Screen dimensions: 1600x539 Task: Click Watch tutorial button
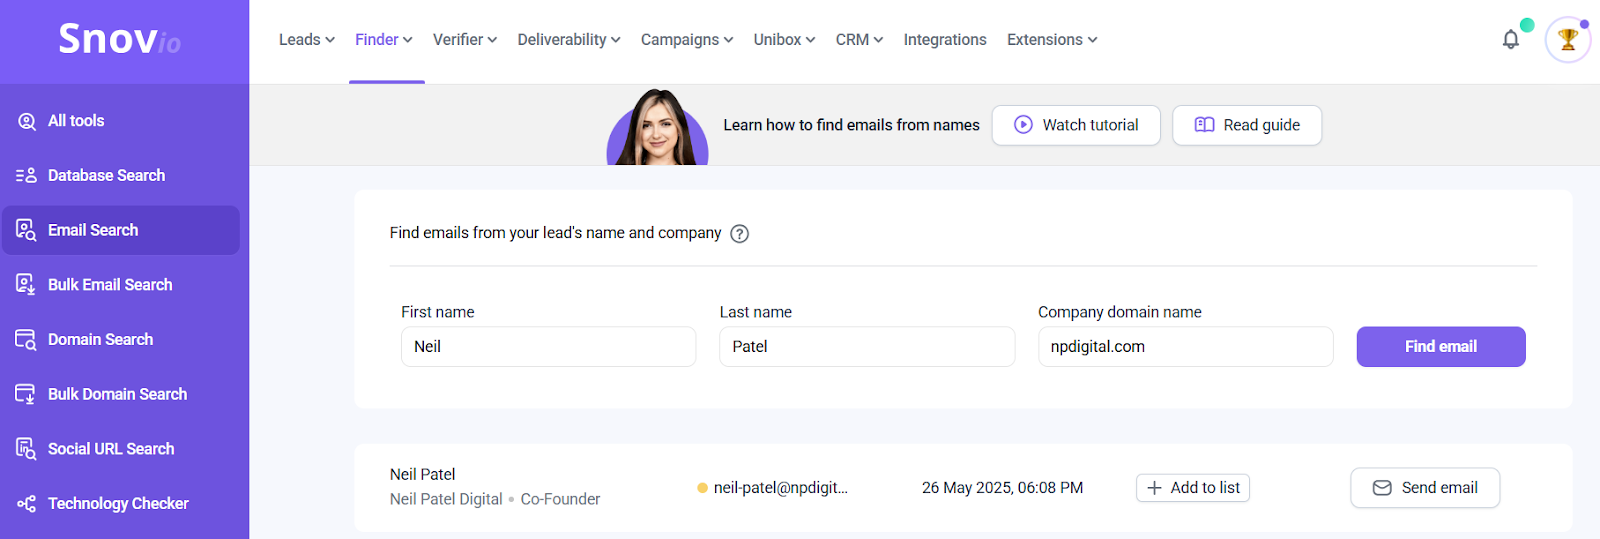pyautogui.click(x=1076, y=125)
